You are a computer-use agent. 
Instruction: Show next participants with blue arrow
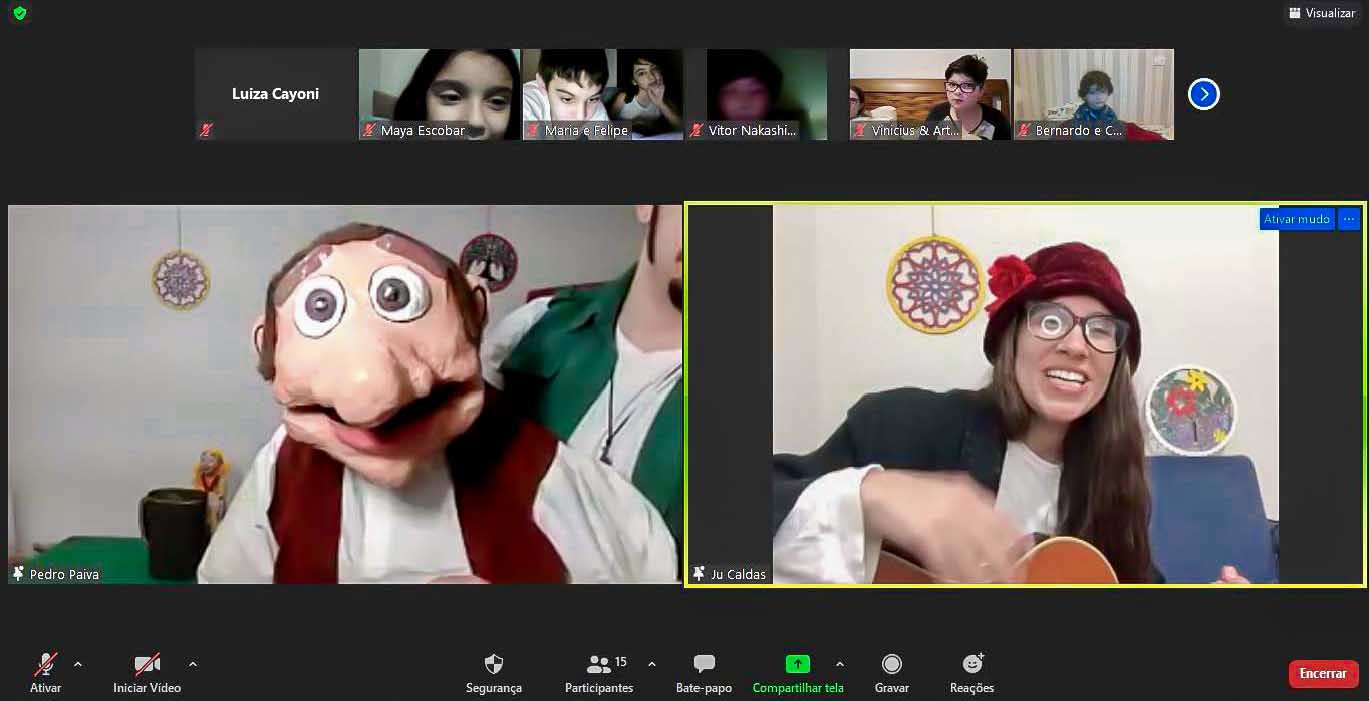[1203, 94]
